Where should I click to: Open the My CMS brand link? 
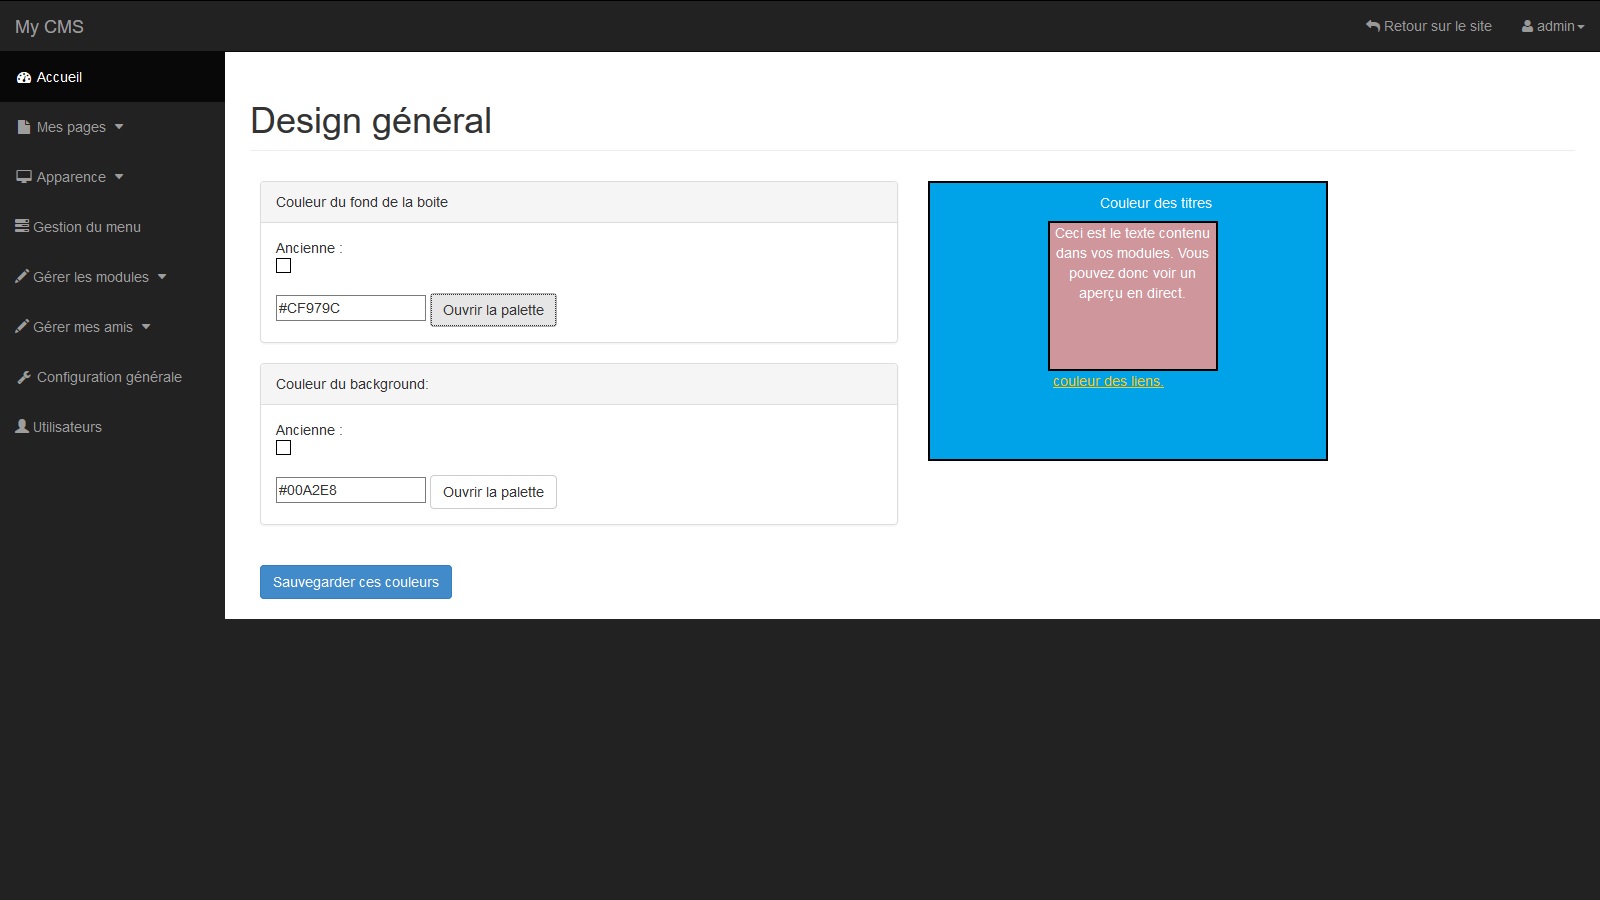click(x=49, y=27)
